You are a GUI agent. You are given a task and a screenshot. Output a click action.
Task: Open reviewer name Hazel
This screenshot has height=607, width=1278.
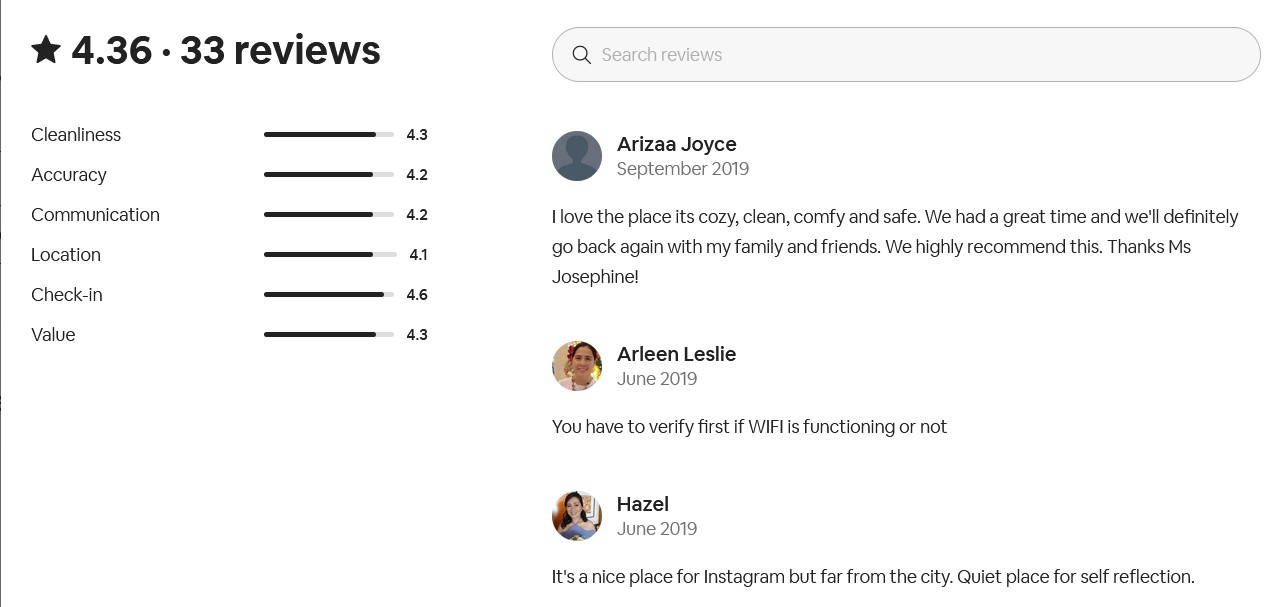click(642, 504)
